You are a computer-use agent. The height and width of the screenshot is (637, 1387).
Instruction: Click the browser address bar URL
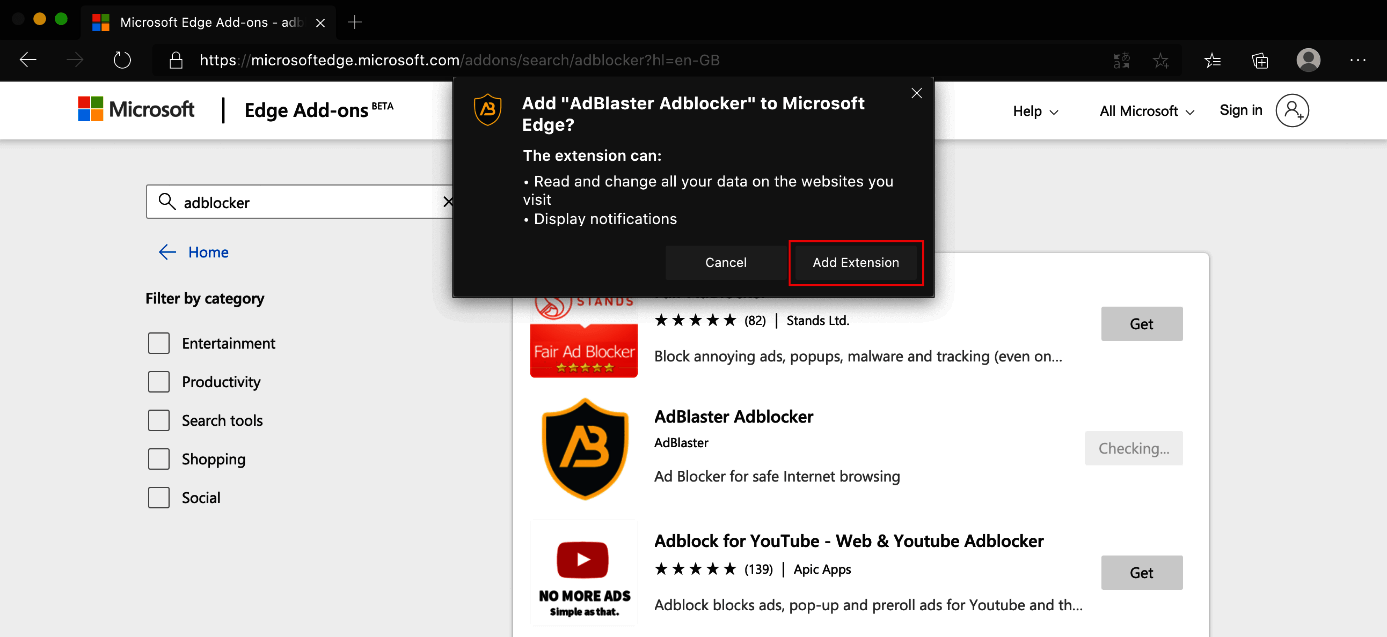(460, 60)
